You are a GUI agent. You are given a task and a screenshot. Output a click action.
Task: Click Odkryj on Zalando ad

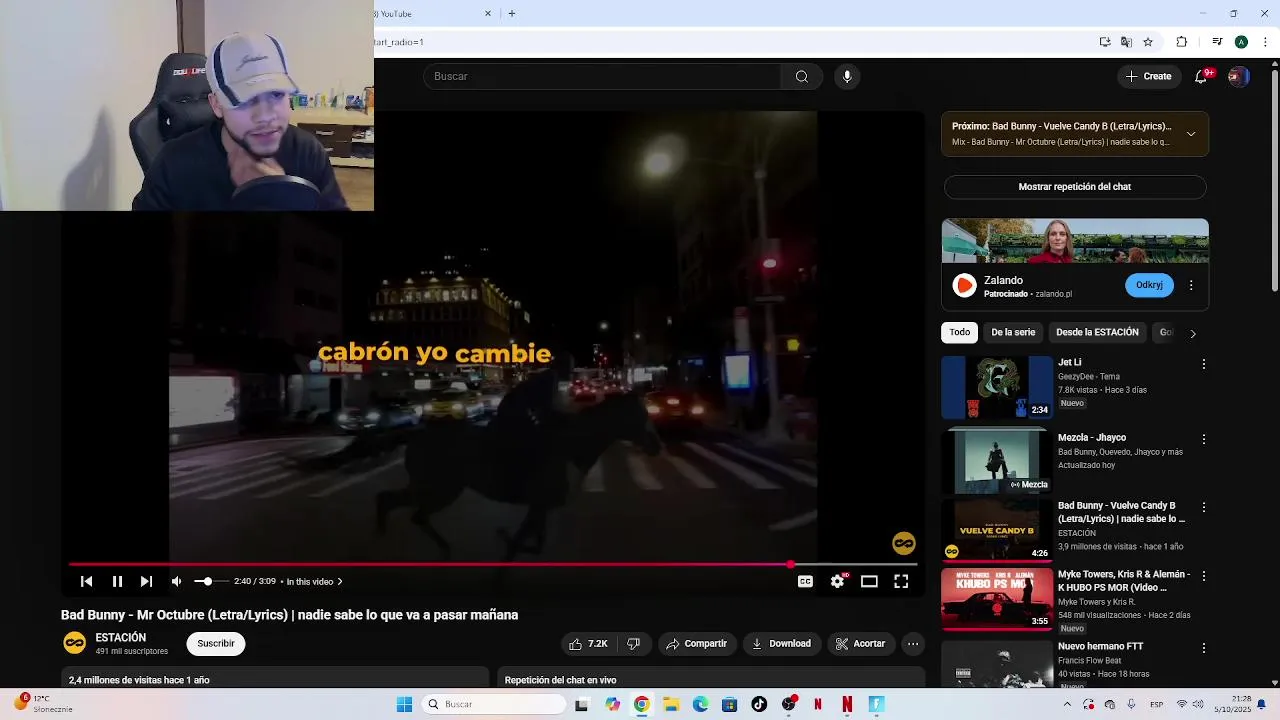click(x=1149, y=285)
